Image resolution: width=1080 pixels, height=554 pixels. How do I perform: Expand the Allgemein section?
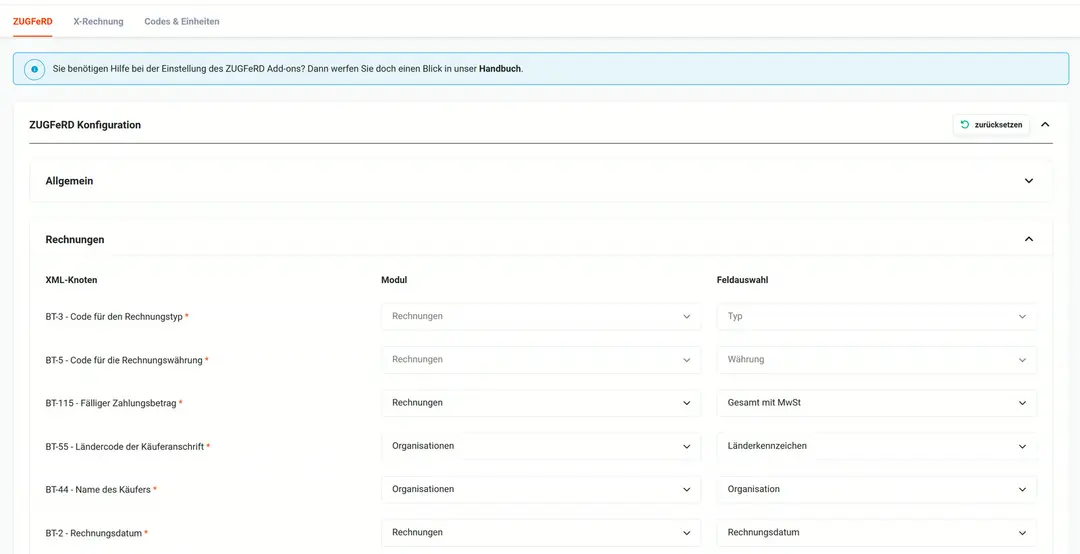(x=1029, y=181)
